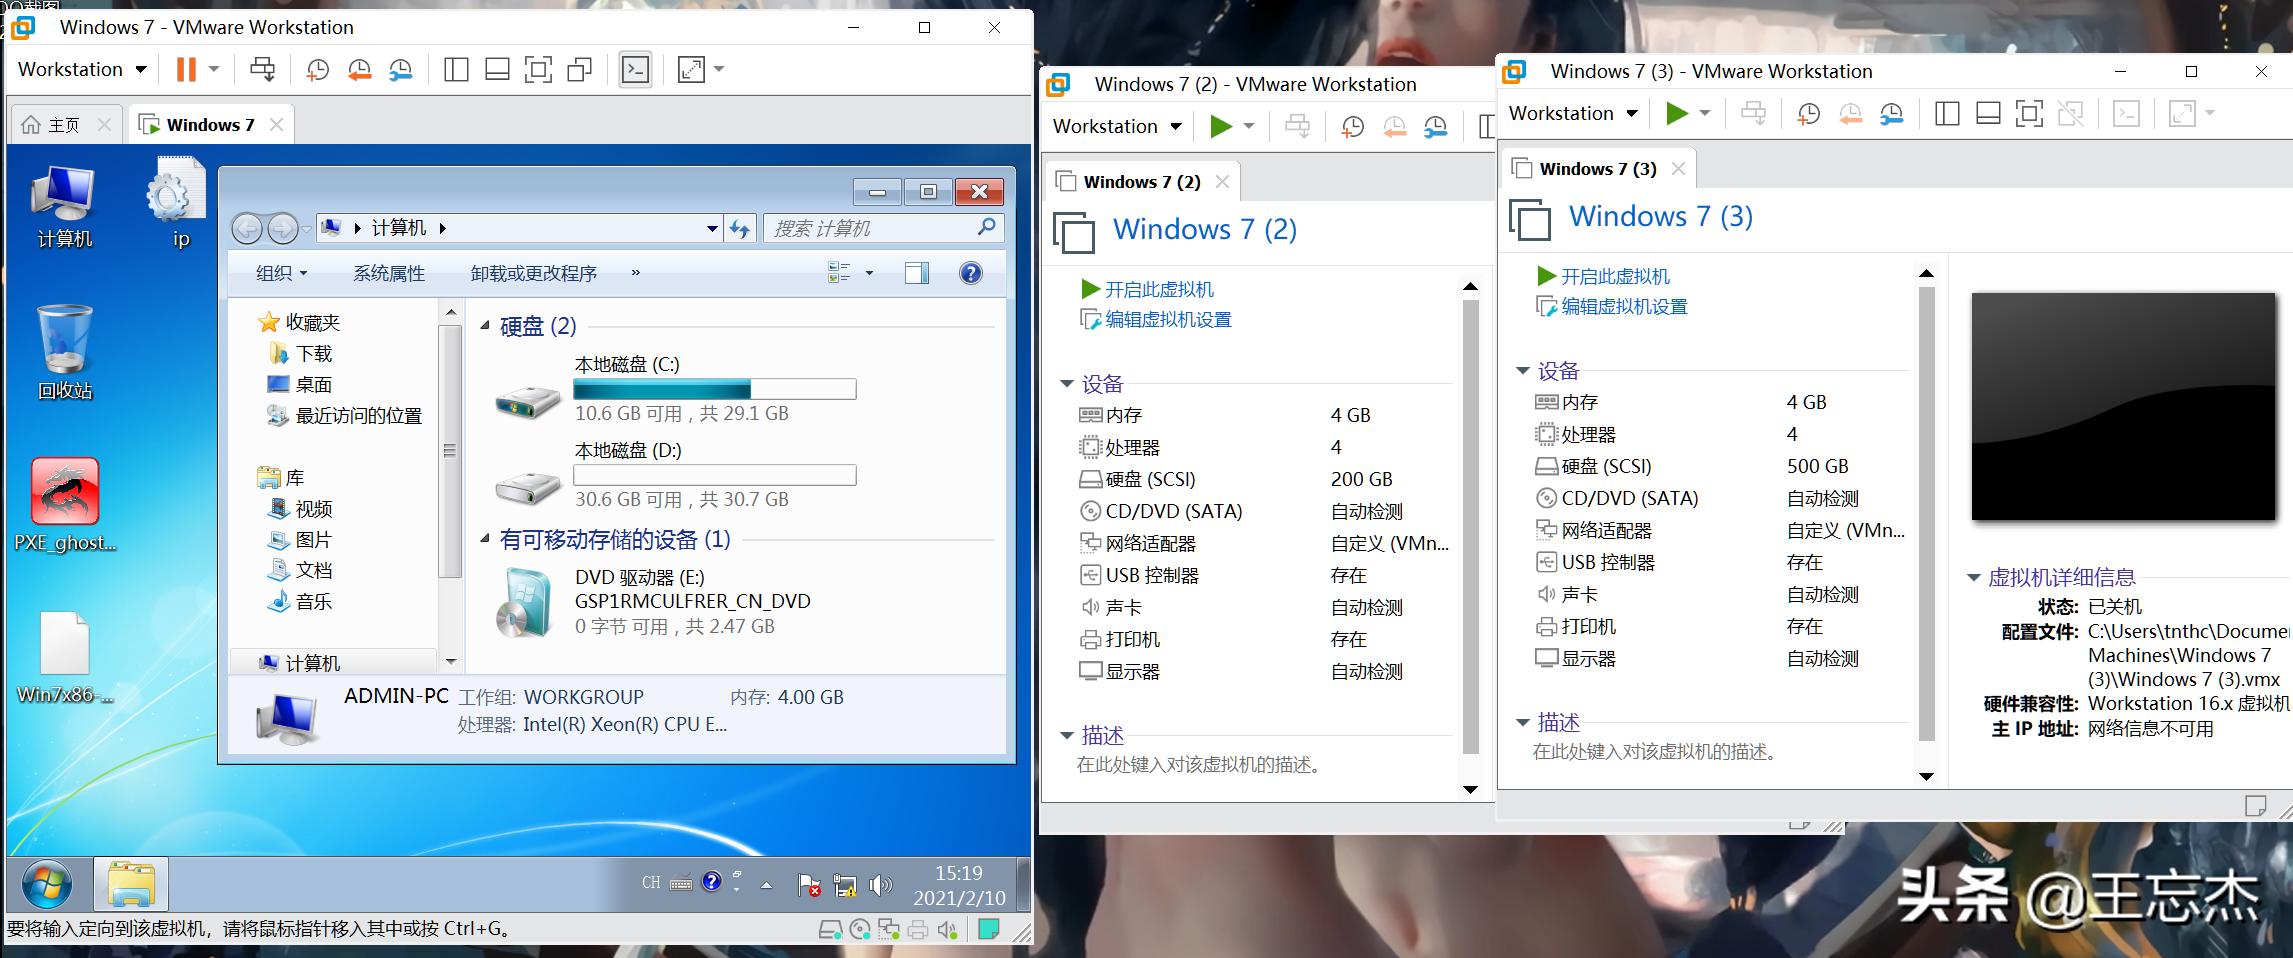Pause the running Windows 7 virtual machine
Viewport: 2293px width, 958px height.
click(183, 69)
